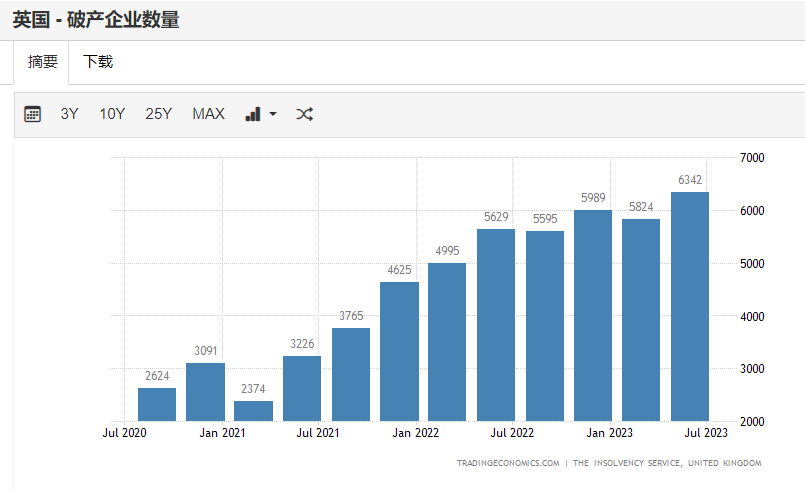Click the bar labeled 2624
This screenshot has width=805, height=491.
[157, 404]
